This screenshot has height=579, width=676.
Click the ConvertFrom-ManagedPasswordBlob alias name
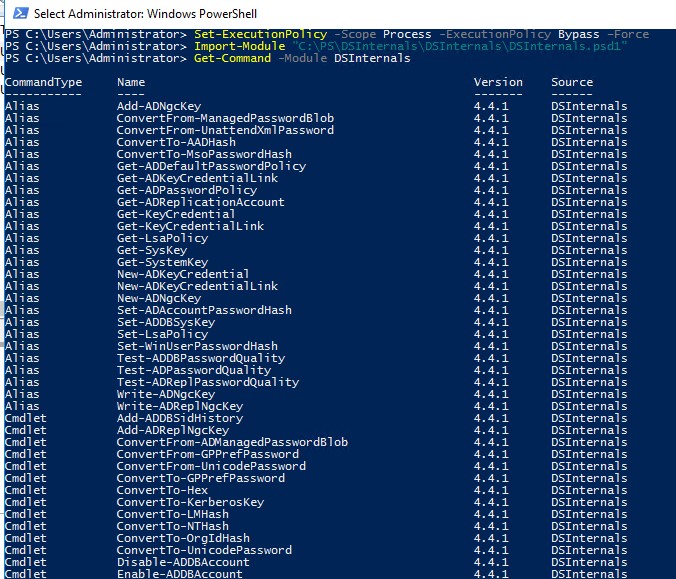tap(225, 118)
